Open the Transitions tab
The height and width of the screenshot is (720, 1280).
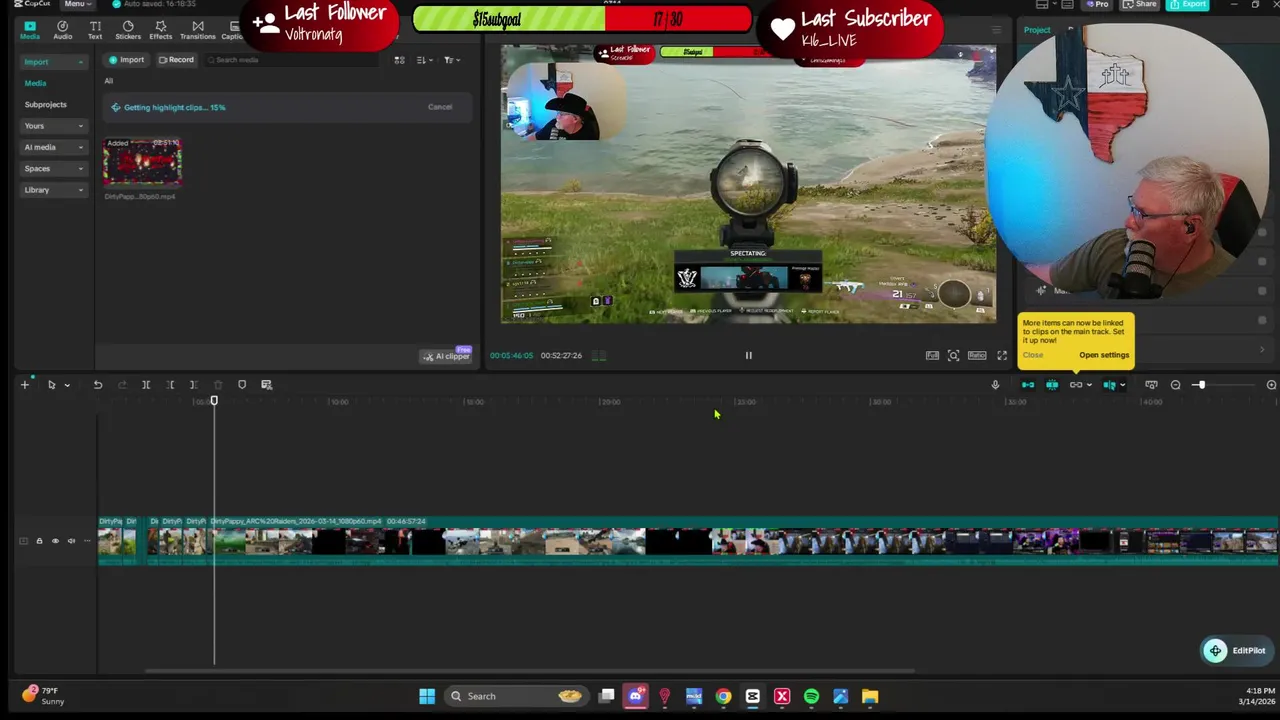(197, 30)
